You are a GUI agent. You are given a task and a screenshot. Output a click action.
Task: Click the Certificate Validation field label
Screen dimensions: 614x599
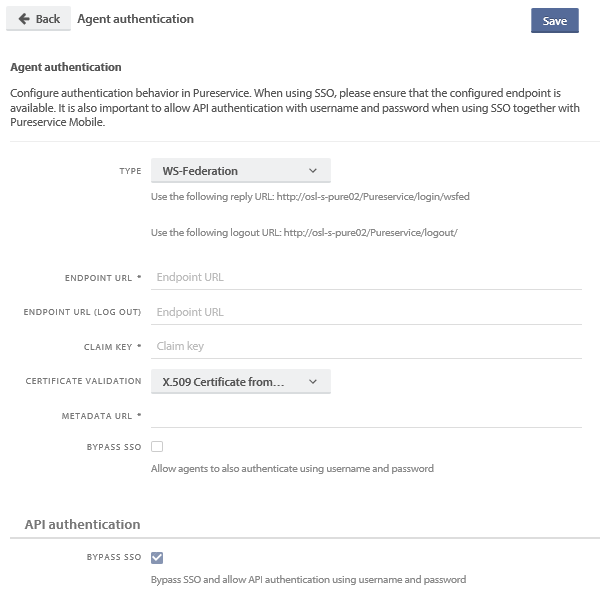pyautogui.click(x=83, y=381)
